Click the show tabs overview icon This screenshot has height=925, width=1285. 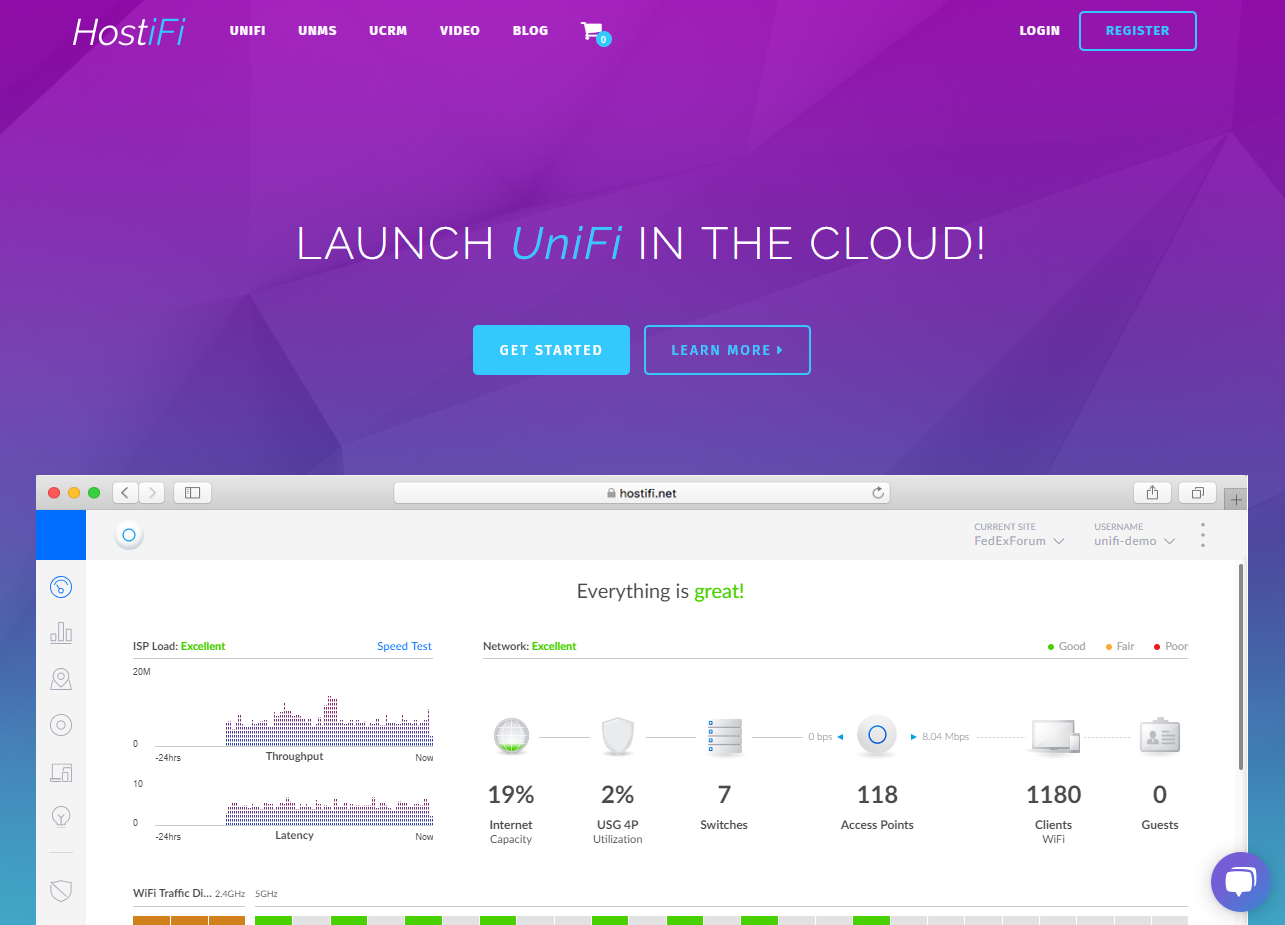click(1197, 492)
